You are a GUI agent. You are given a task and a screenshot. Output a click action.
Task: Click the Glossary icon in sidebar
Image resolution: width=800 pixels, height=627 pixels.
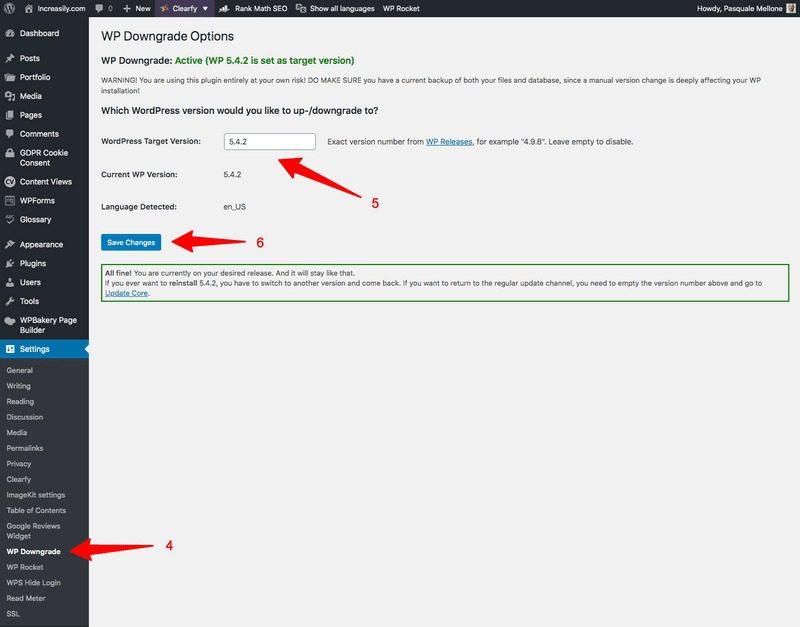tap(10, 219)
